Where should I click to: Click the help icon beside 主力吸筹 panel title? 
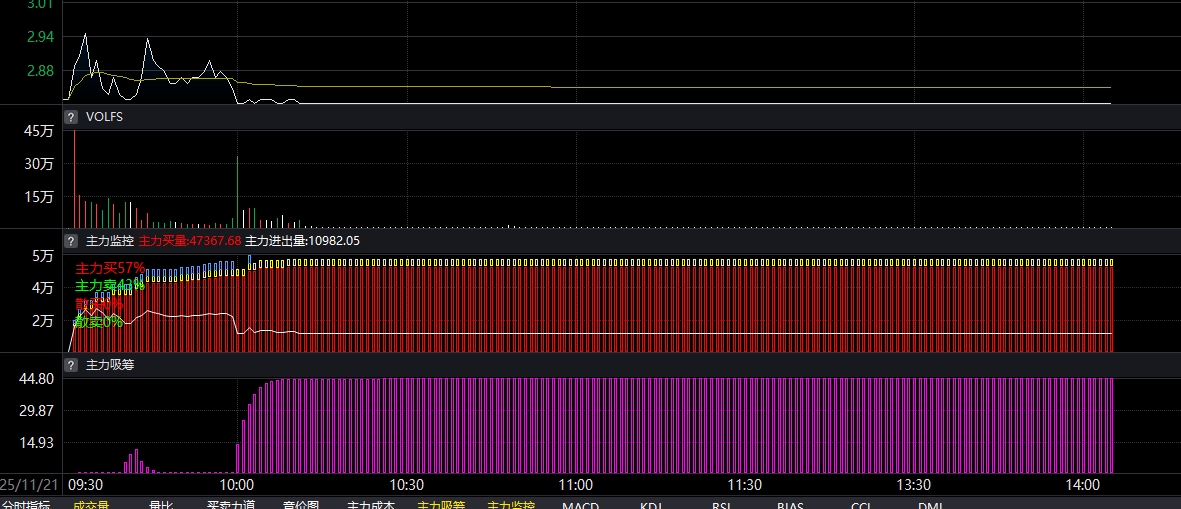(71, 365)
